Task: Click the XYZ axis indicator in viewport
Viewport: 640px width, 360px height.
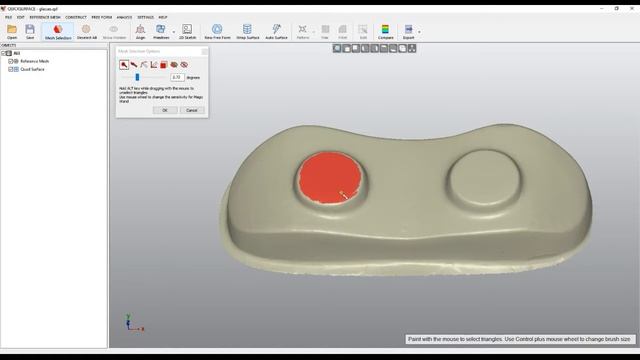Action: click(x=134, y=322)
